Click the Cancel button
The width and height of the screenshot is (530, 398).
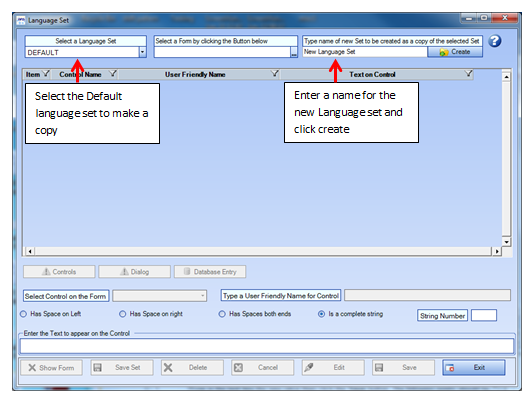tap(263, 368)
